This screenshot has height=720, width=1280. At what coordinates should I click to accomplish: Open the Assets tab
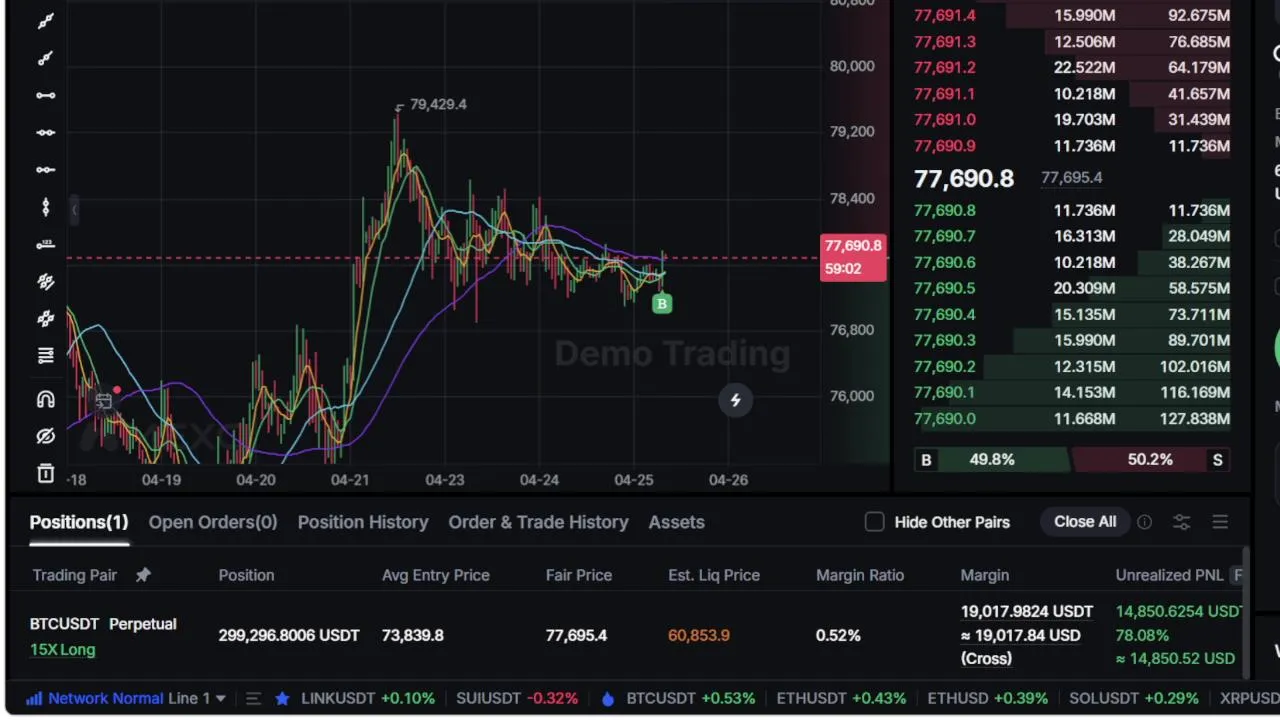pos(676,522)
